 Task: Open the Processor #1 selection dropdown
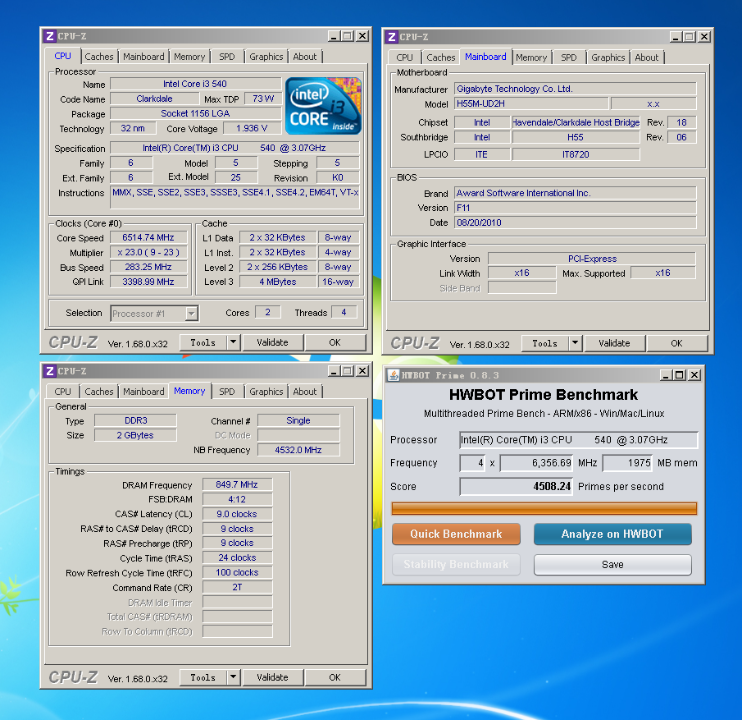coord(191,313)
